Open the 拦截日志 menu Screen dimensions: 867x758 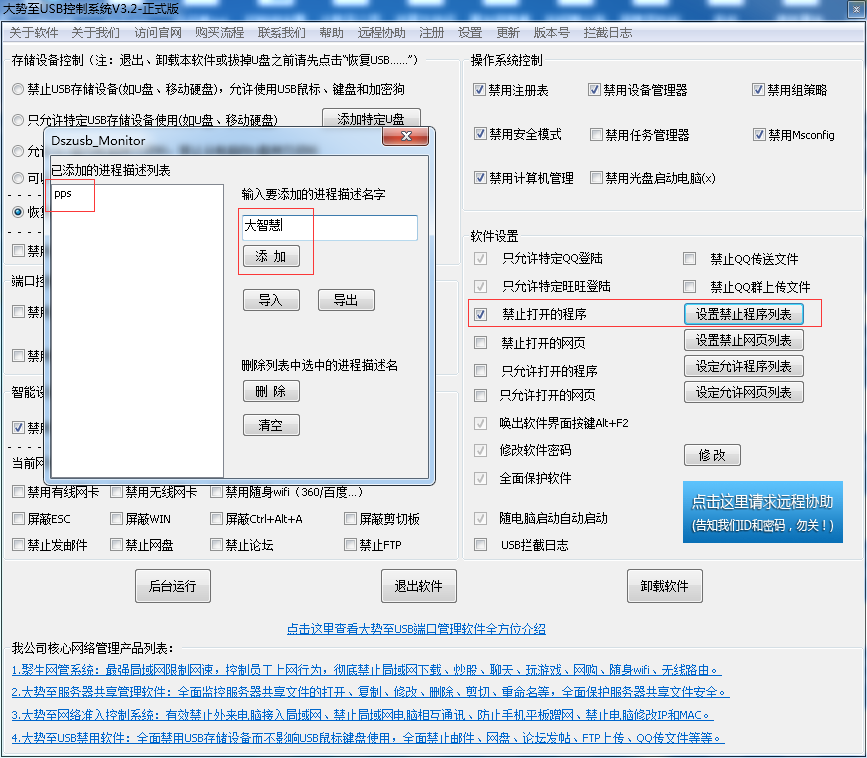coord(608,32)
